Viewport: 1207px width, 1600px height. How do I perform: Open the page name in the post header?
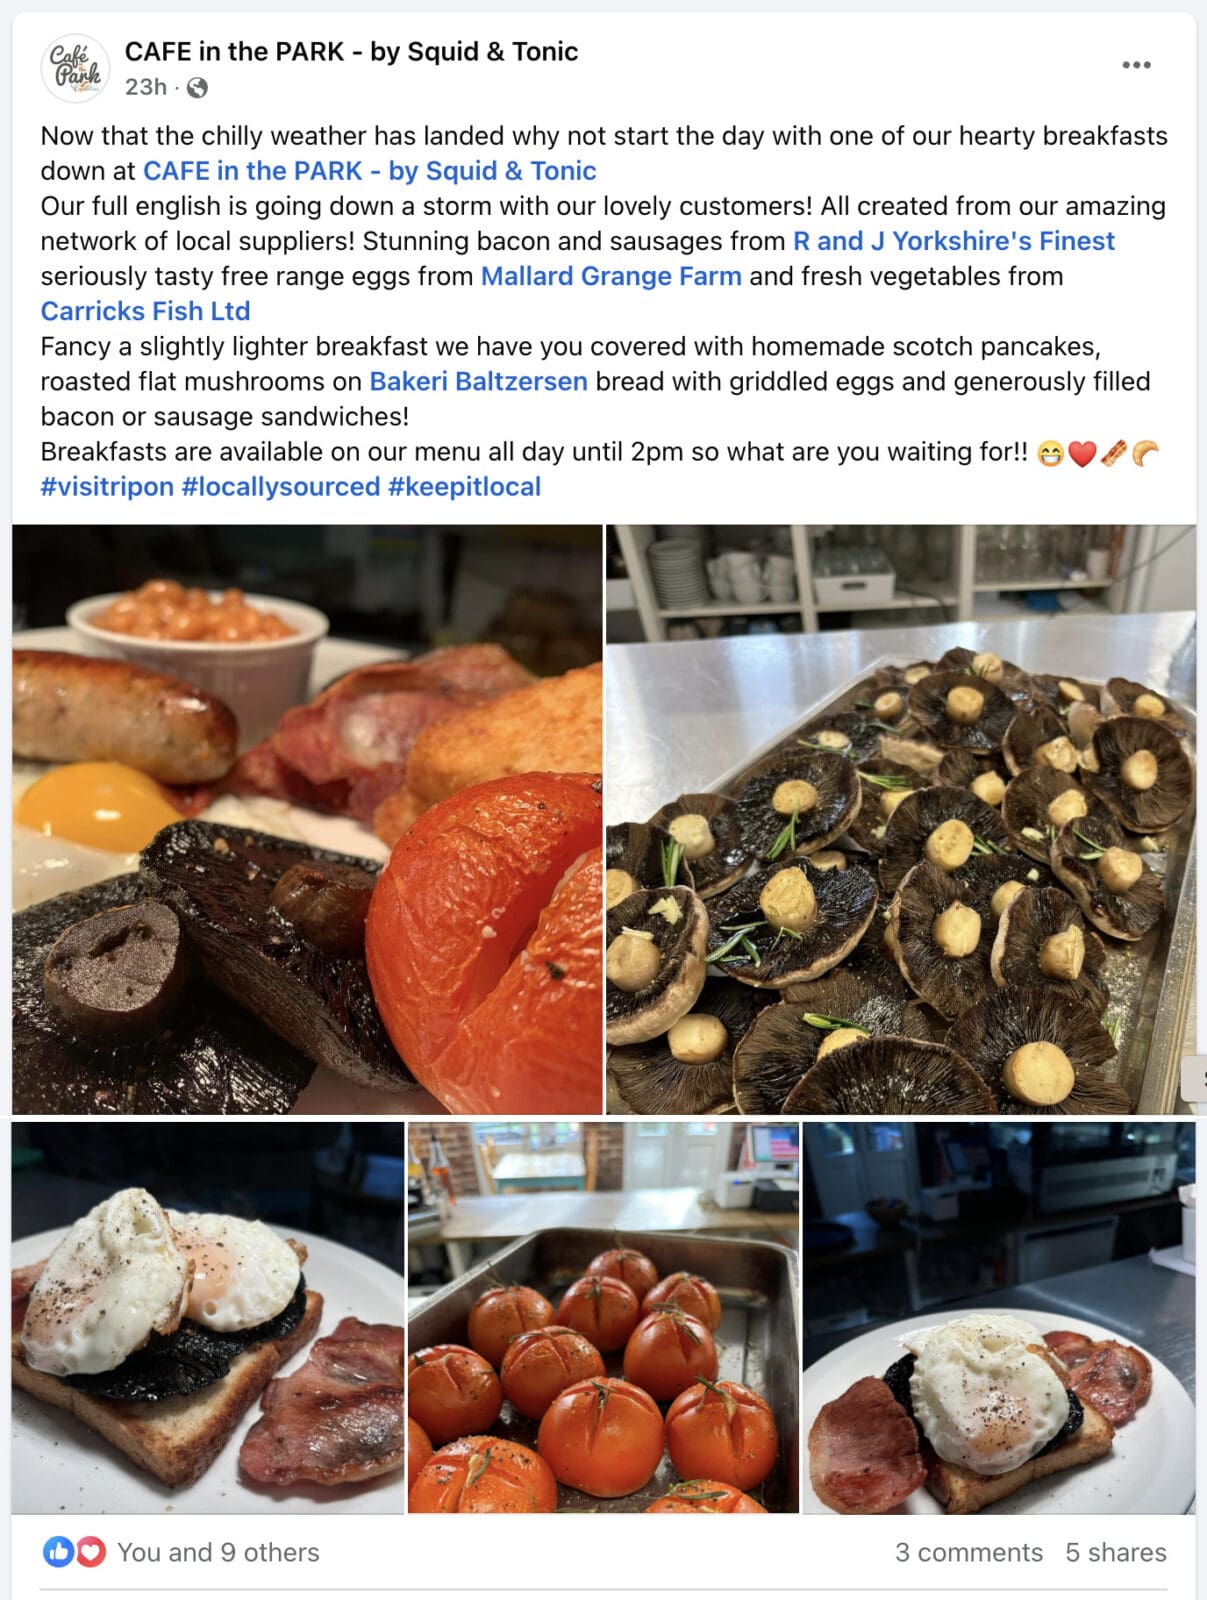pos(351,52)
